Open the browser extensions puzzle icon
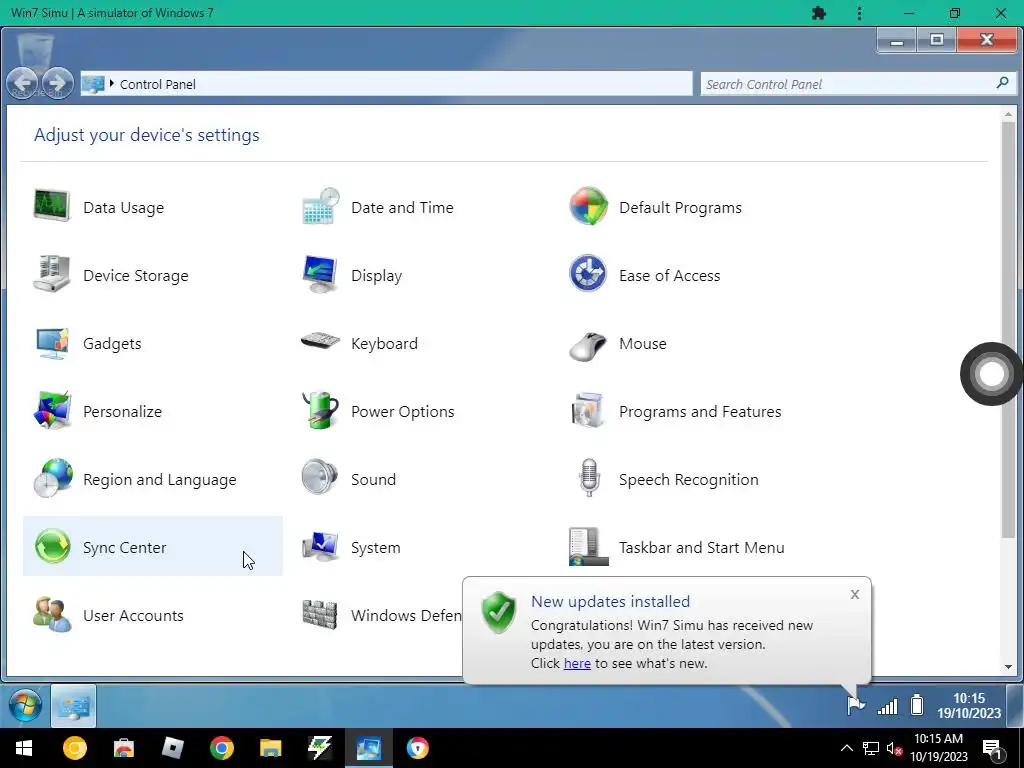Viewport: 1024px width, 768px height. pyautogui.click(x=819, y=13)
